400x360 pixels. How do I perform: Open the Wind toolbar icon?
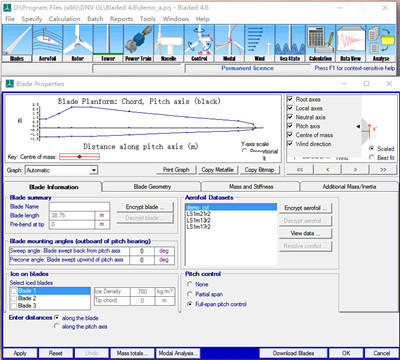(260, 44)
